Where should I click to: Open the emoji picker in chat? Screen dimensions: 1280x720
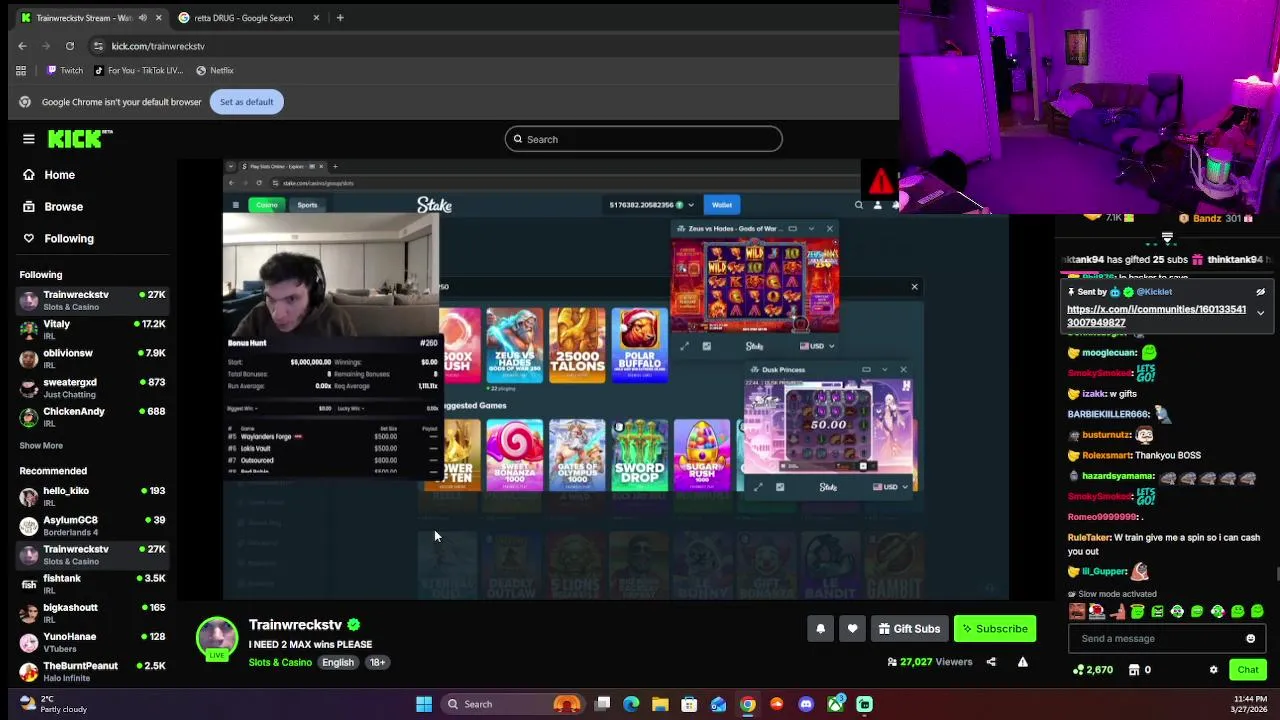pos(1250,639)
